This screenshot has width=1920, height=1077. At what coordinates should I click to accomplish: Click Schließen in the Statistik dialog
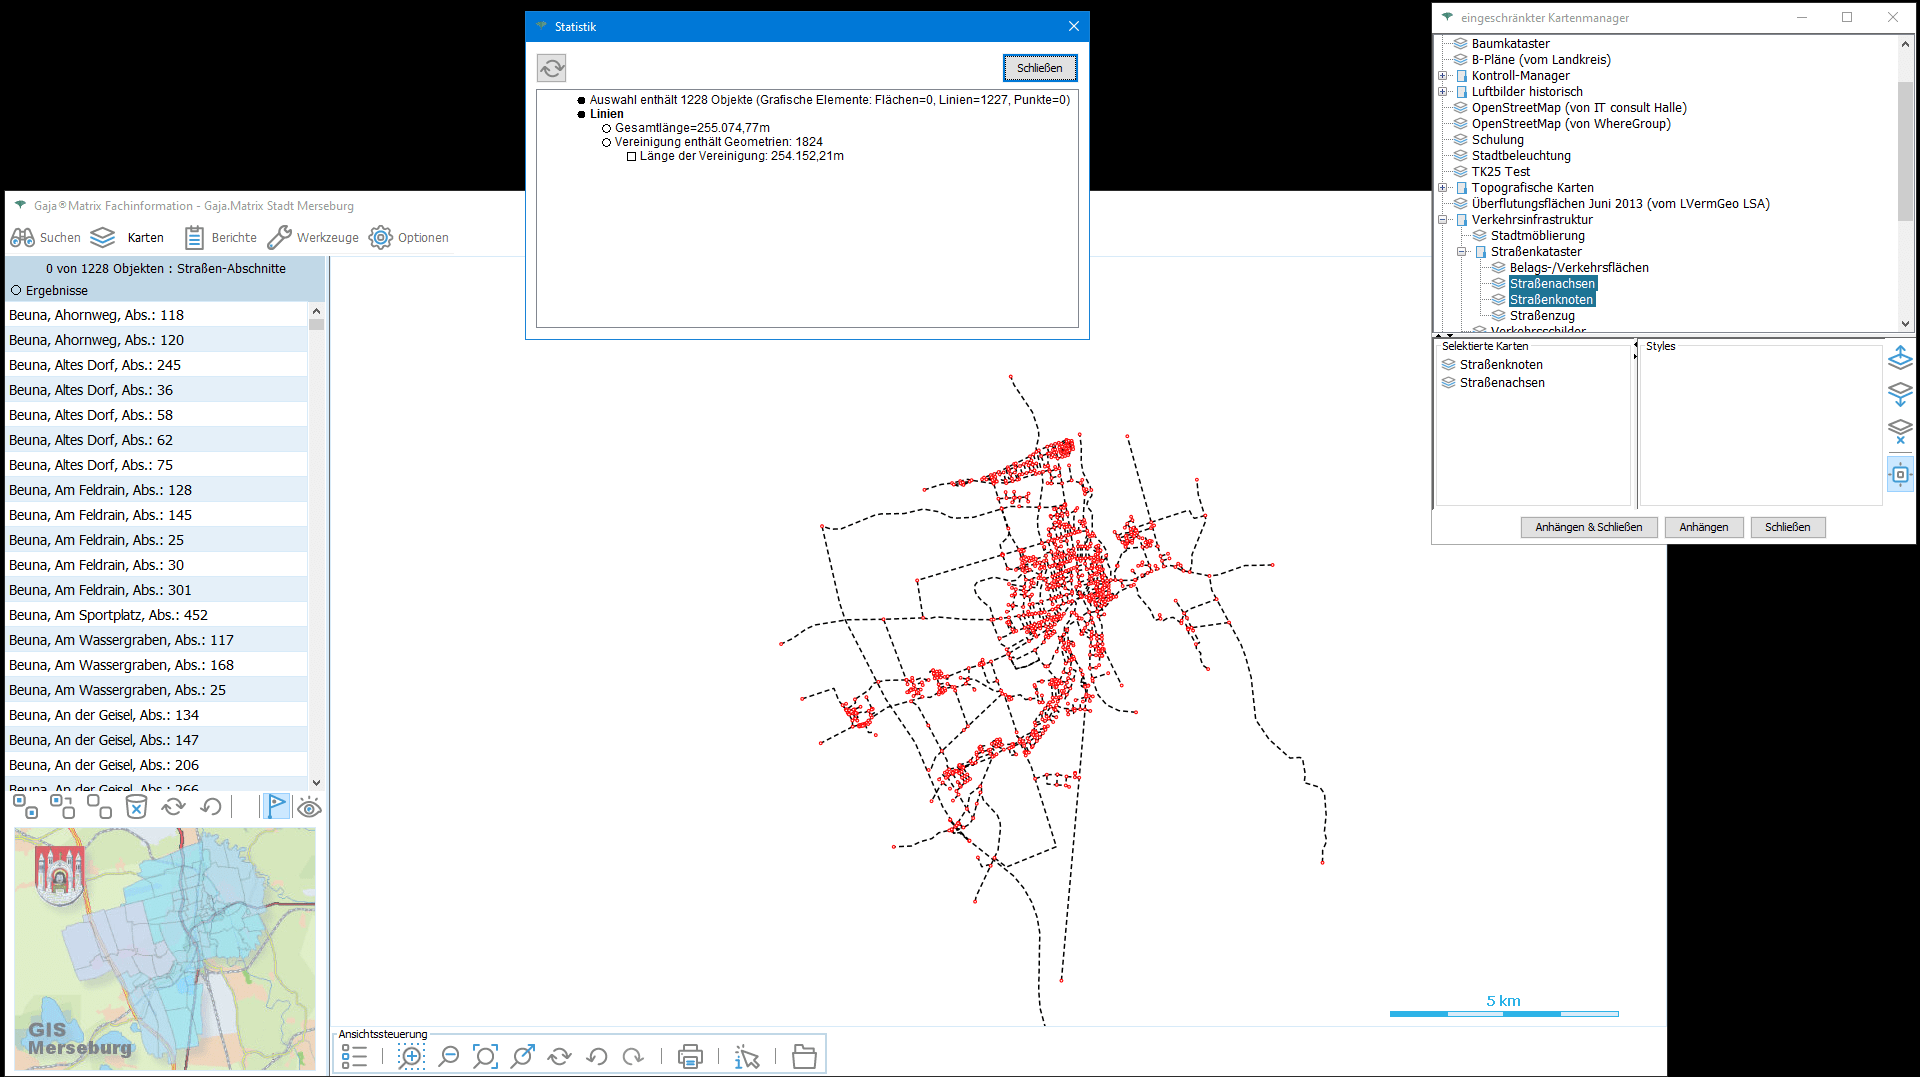coord(1039,68)
